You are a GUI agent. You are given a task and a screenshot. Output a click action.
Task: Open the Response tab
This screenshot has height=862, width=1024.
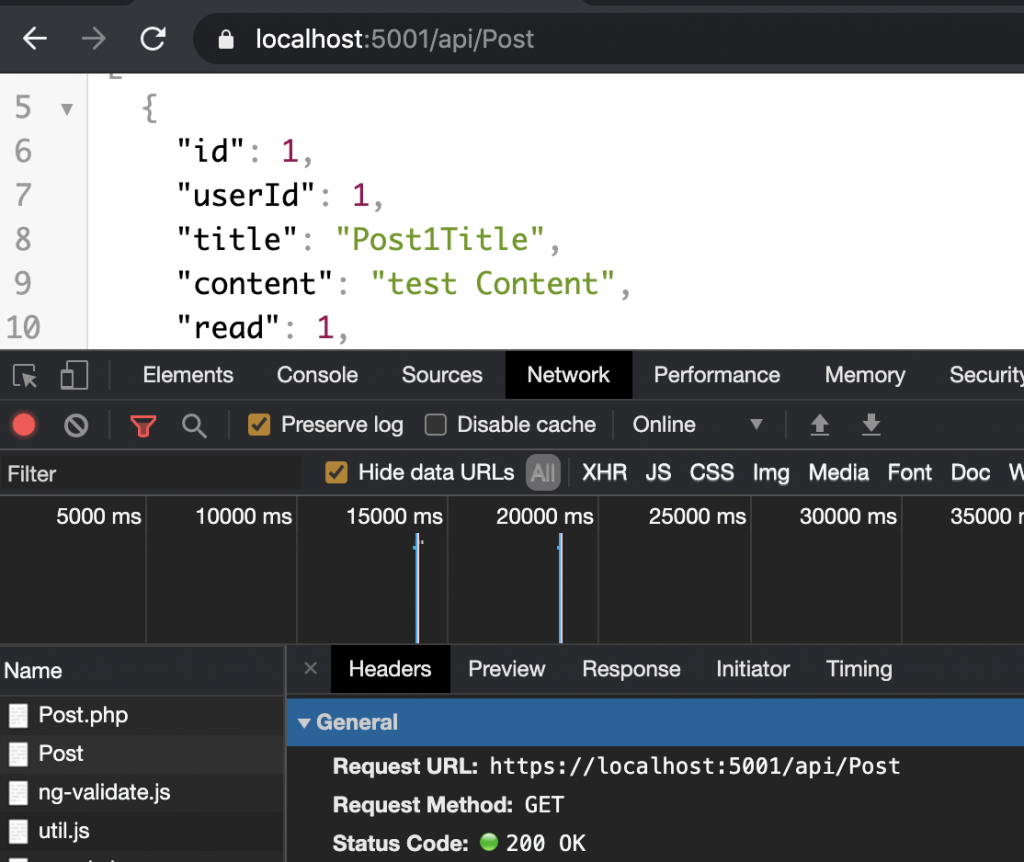(631, 669)
